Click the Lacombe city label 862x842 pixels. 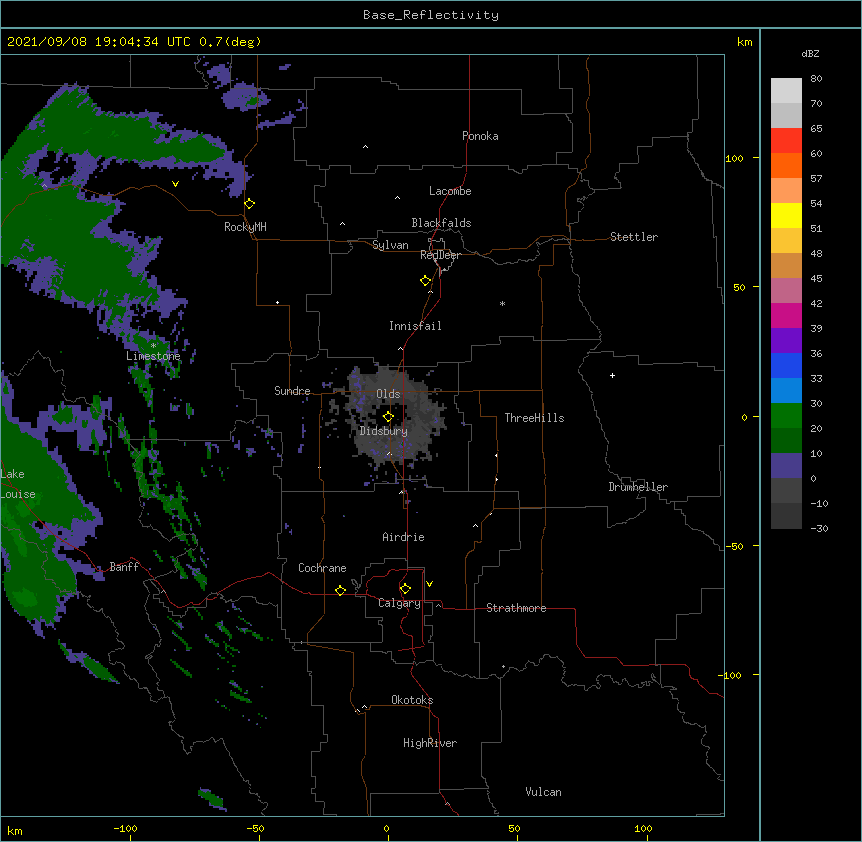pyautogui.click(x=450, y=191)
